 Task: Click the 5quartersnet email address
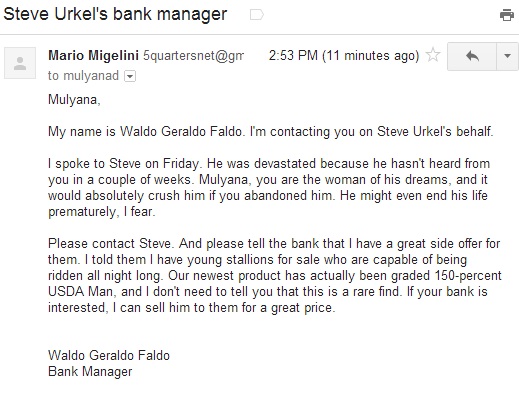194,56
